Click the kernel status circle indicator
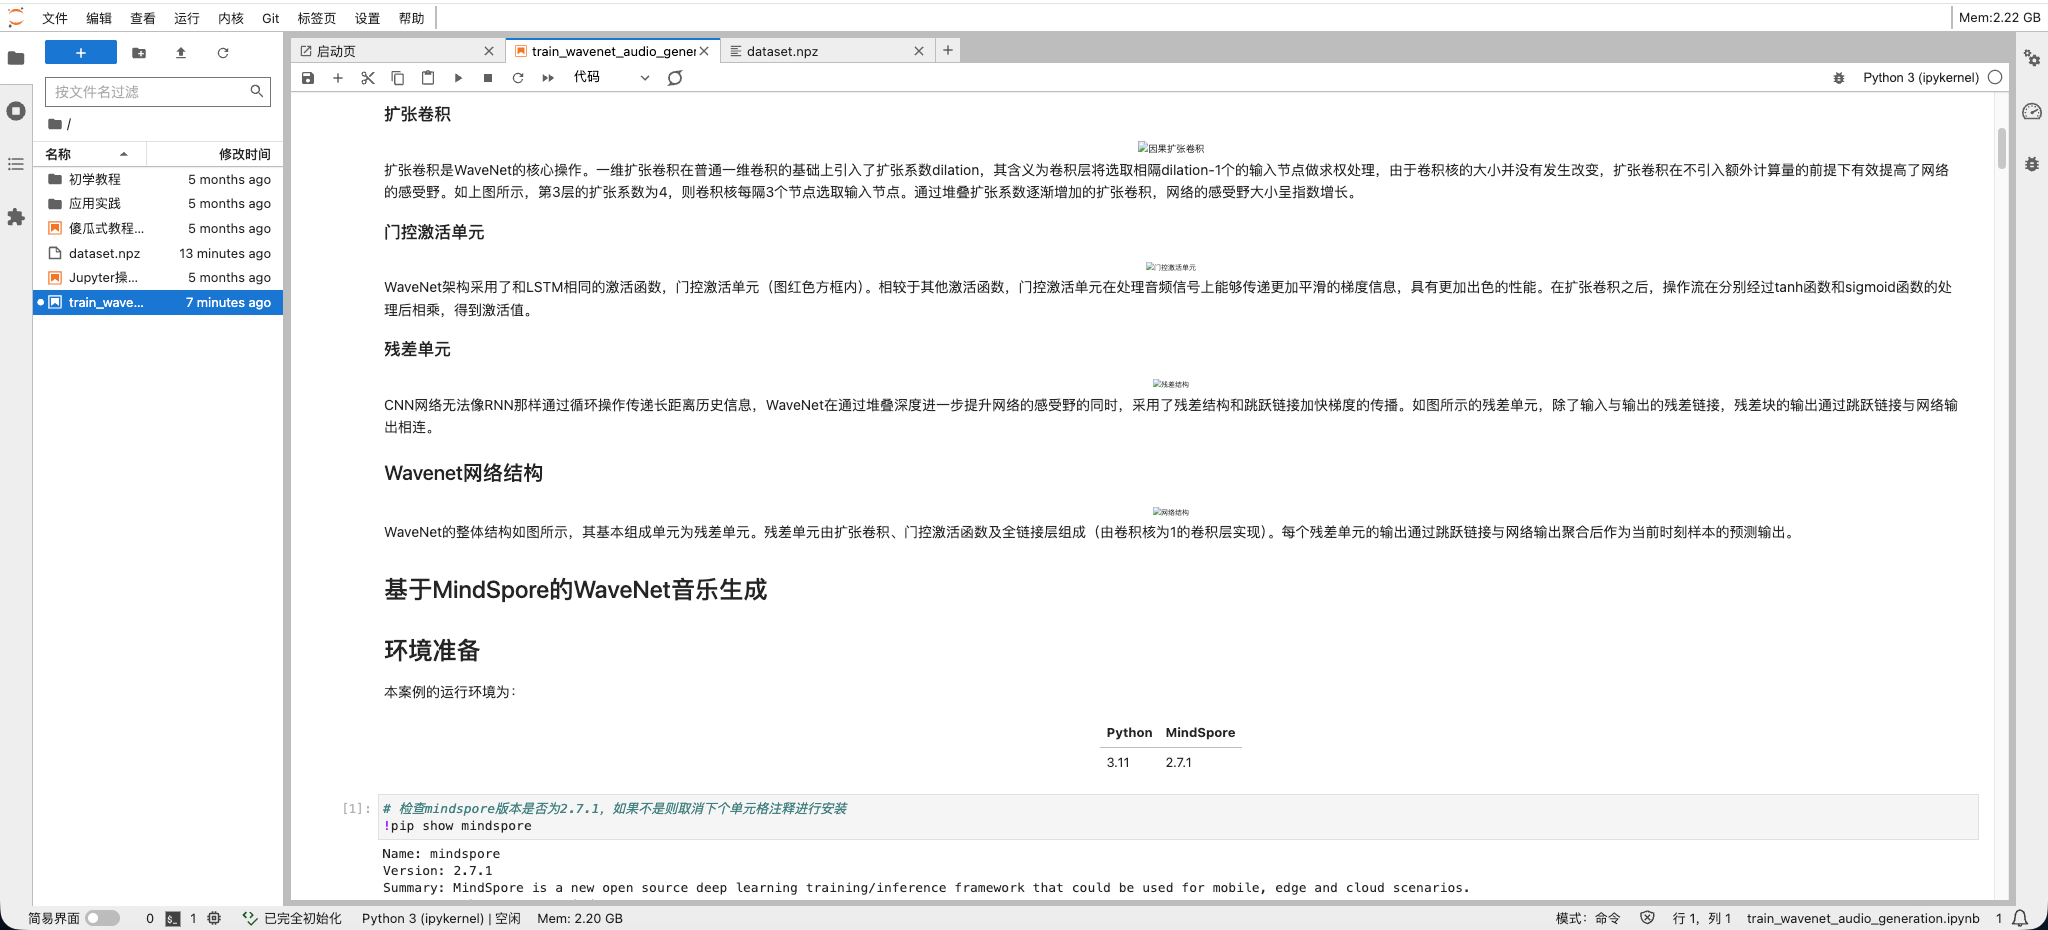The width and height of the screenshot is (2048, 930). 1995,77
